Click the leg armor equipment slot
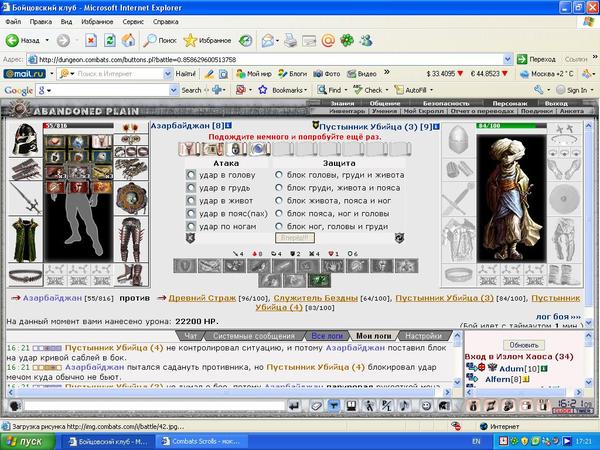 [131, 240]
